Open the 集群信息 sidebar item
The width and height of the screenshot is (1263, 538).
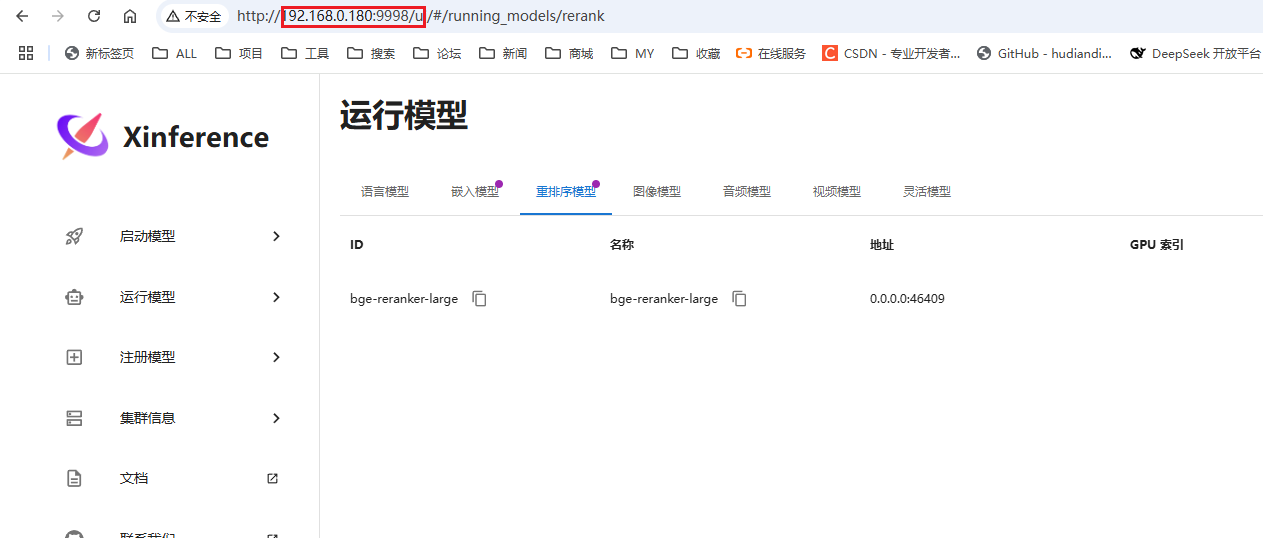tap(173, 418)
